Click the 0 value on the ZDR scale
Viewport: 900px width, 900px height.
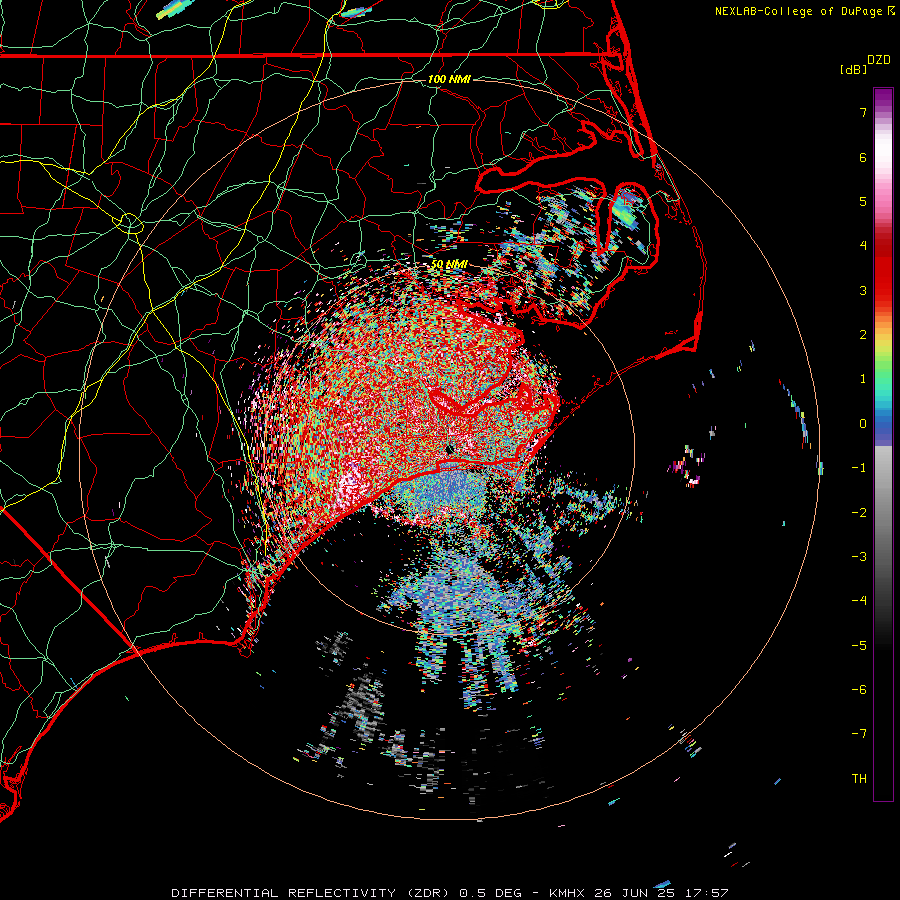tap(863, 424)
